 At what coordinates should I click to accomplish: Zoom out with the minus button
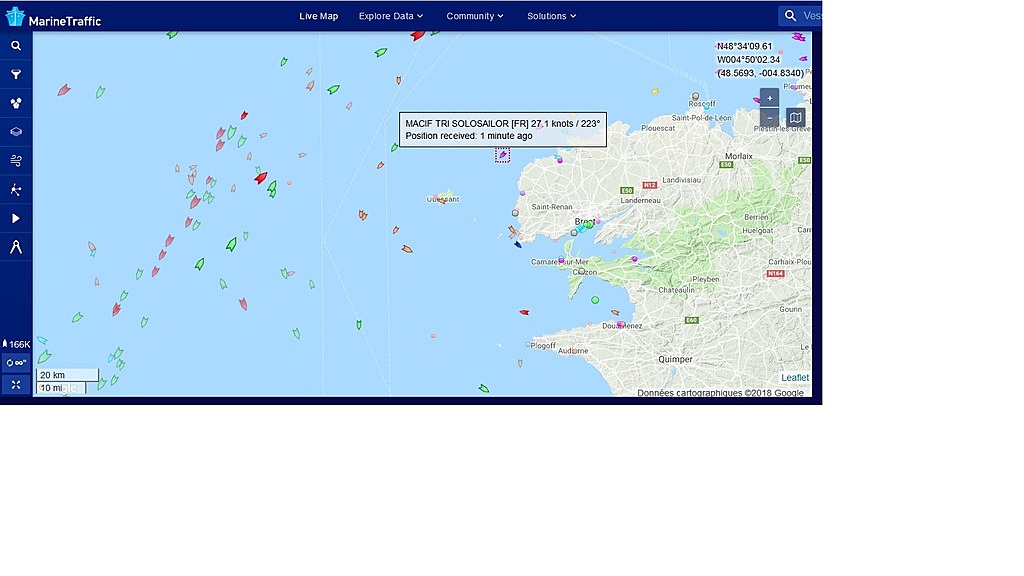tap(769, 118)
